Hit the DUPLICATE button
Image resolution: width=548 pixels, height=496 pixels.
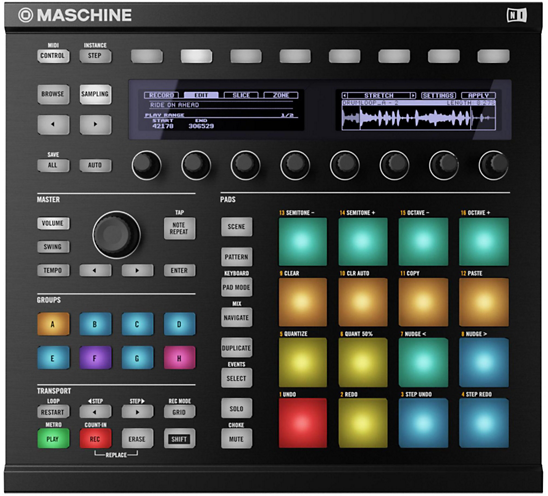pyautogui.click(x=236, y=348)
